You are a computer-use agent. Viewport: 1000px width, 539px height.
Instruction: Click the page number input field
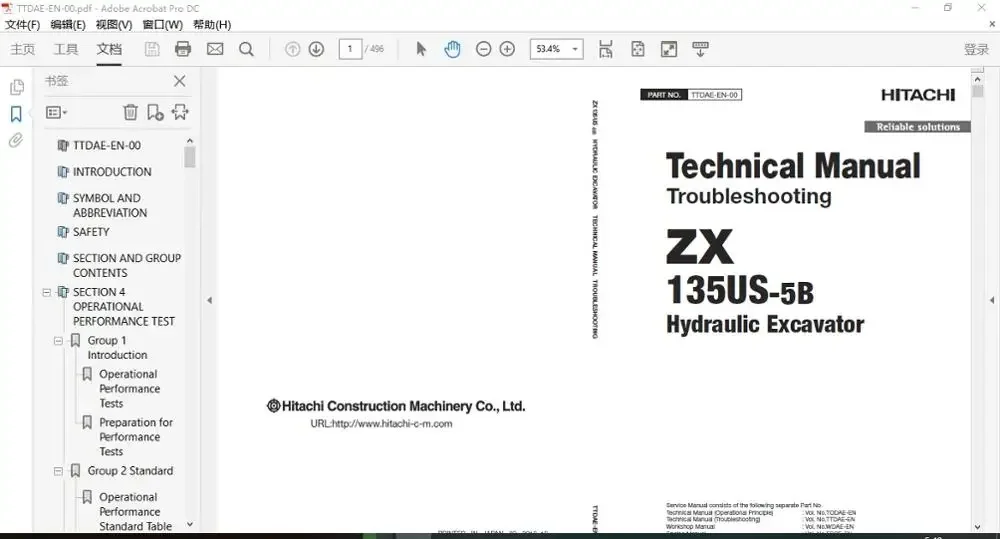[350, 49]
